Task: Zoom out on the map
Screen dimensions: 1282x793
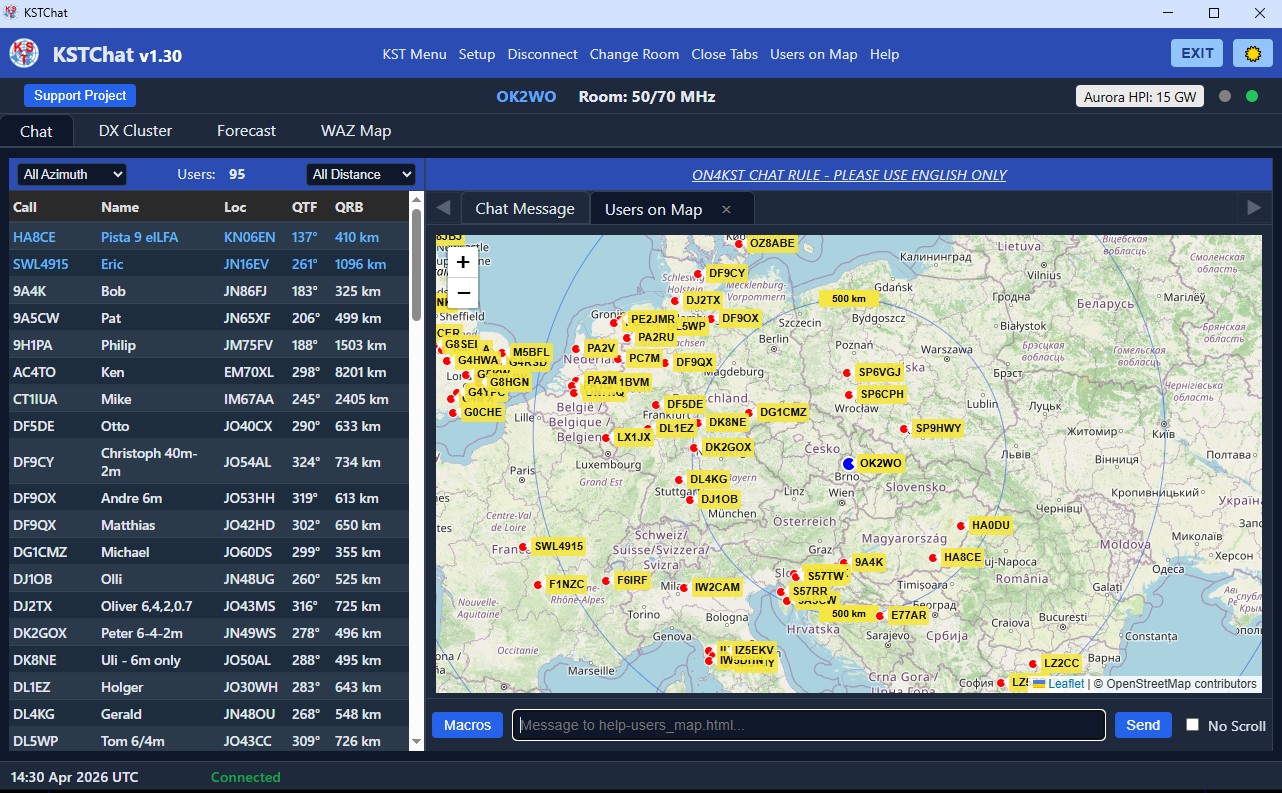Action: point(462,292)
